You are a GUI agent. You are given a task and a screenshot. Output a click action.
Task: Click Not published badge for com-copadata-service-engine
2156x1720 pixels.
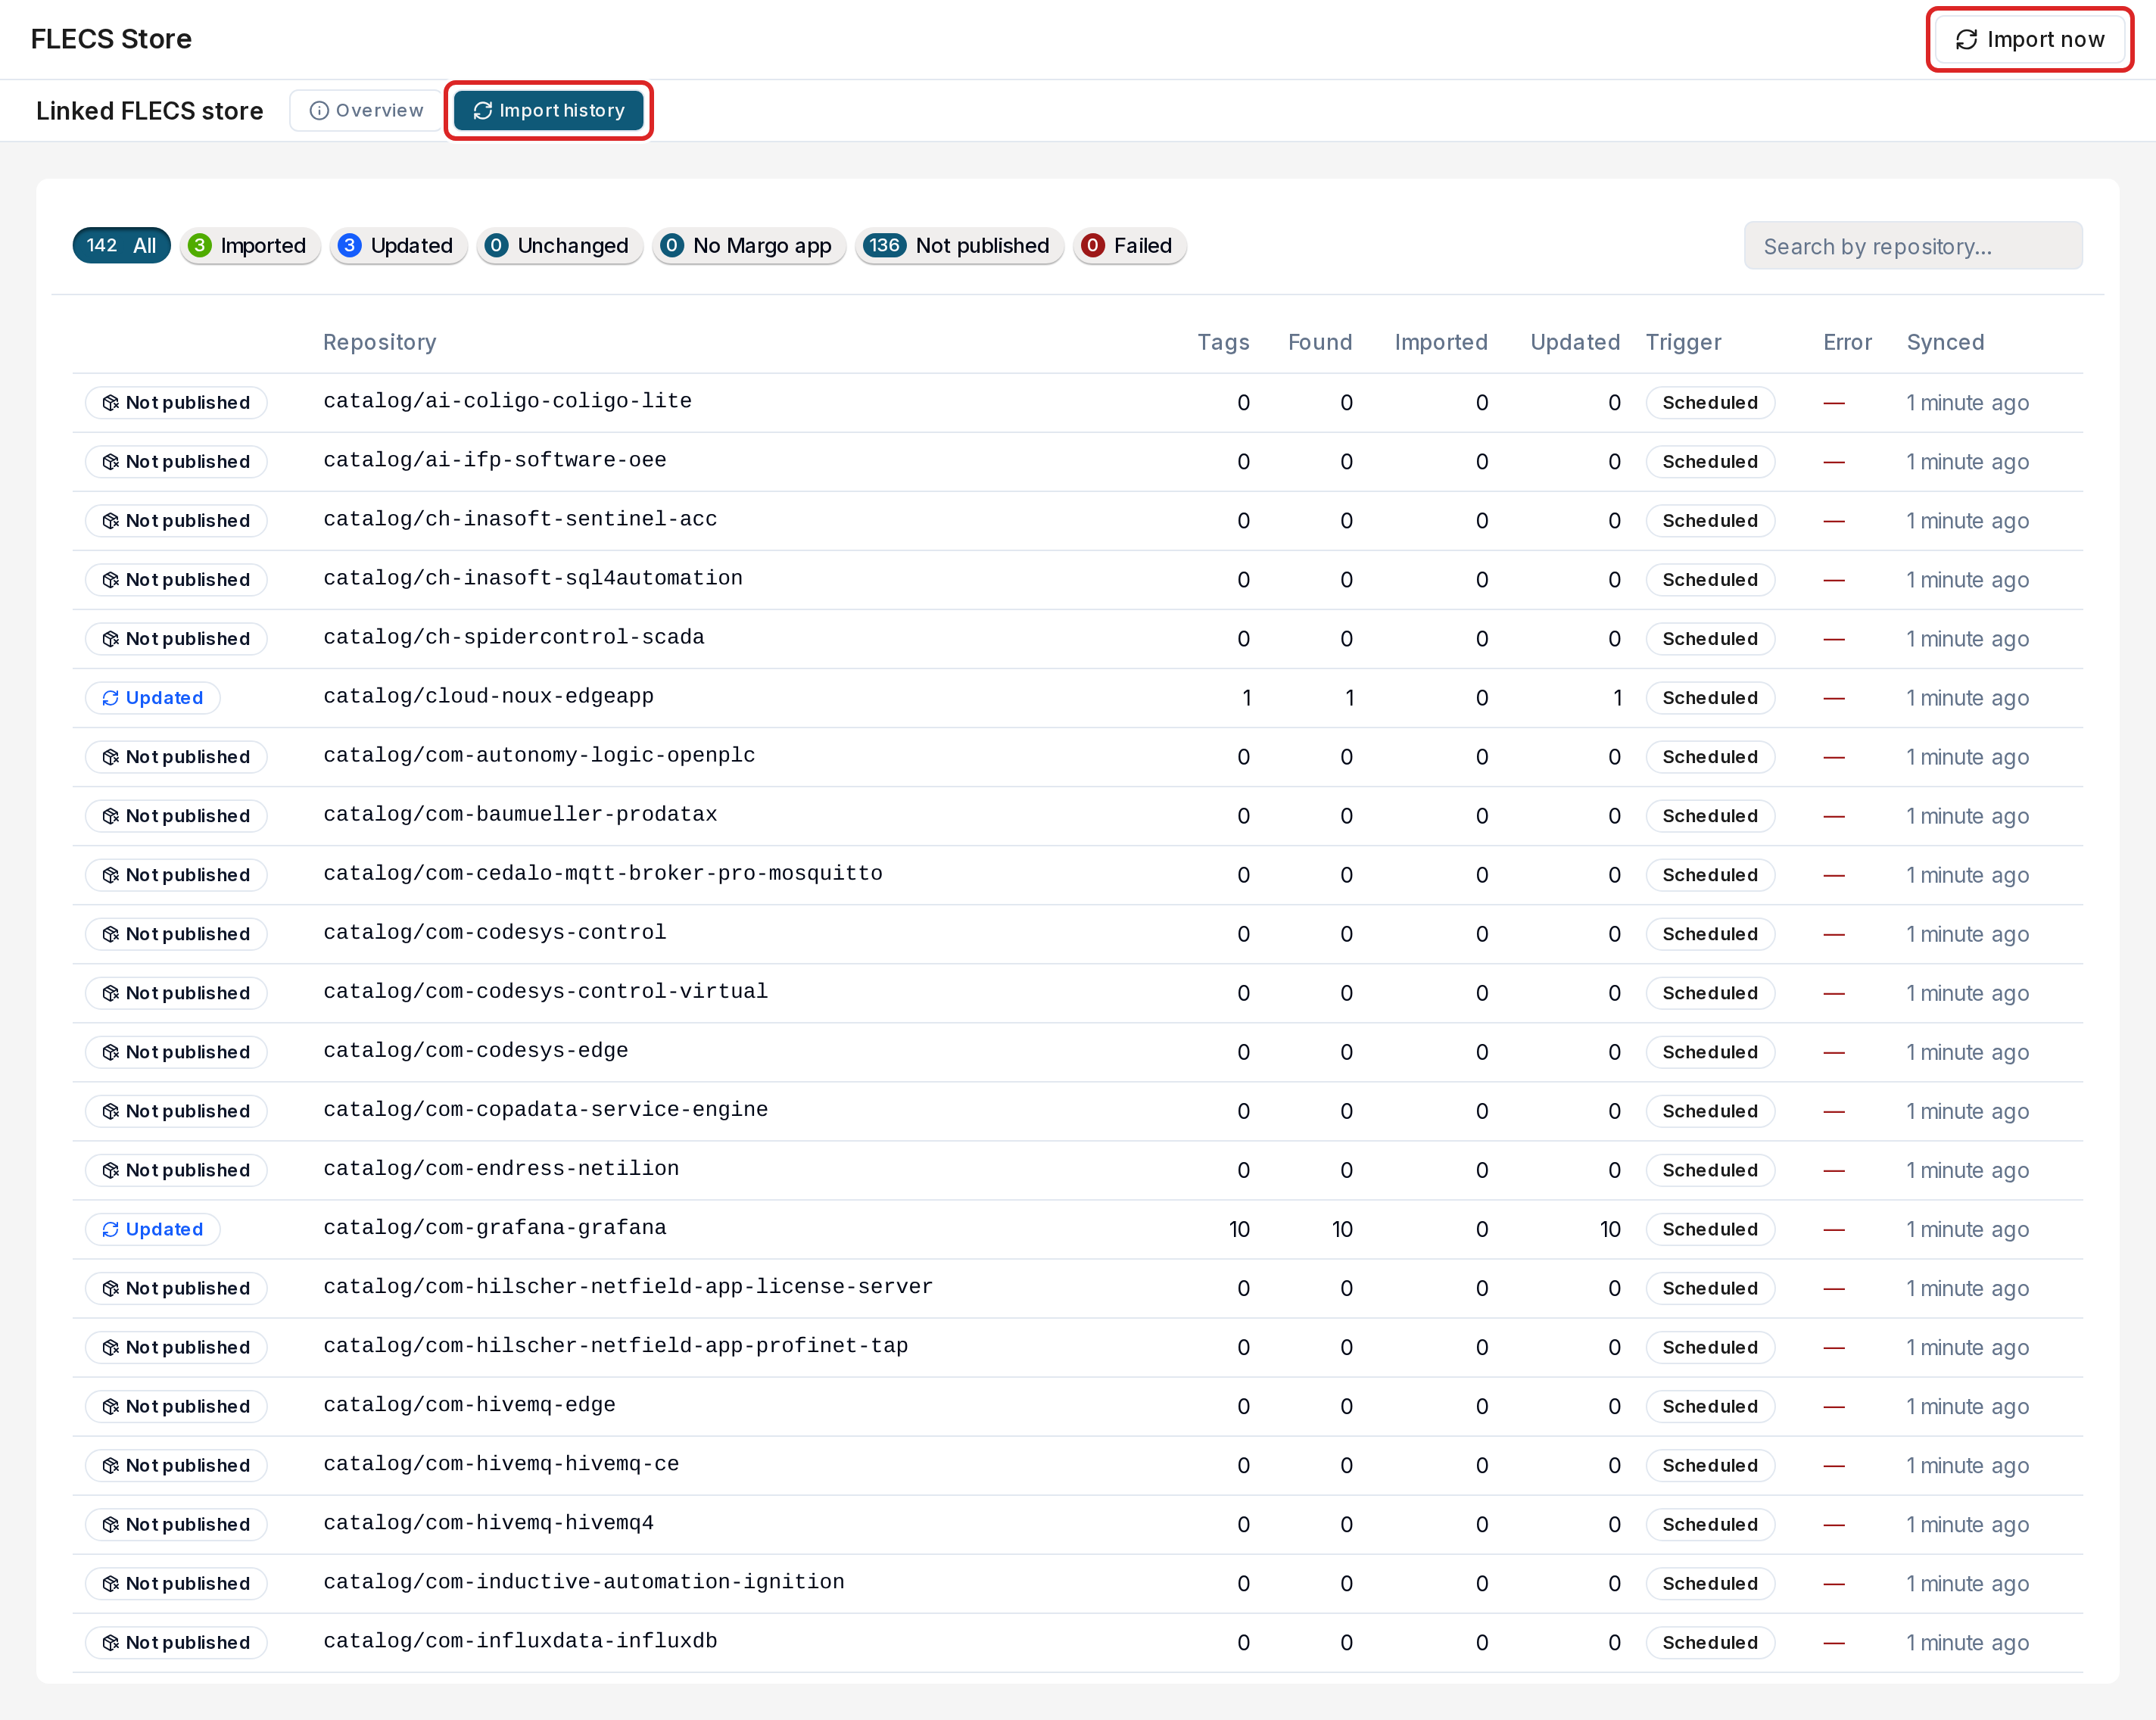(176, 1111)
